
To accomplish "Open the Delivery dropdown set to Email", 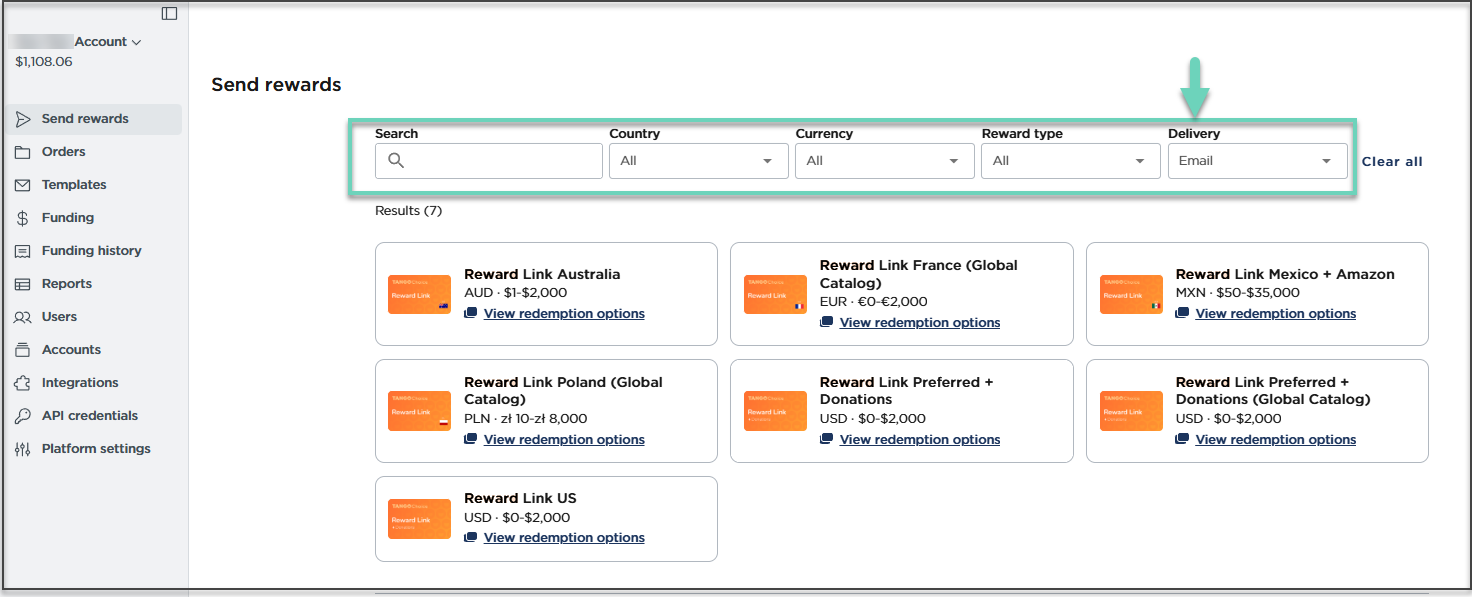I will click(x=1257, y=161).
